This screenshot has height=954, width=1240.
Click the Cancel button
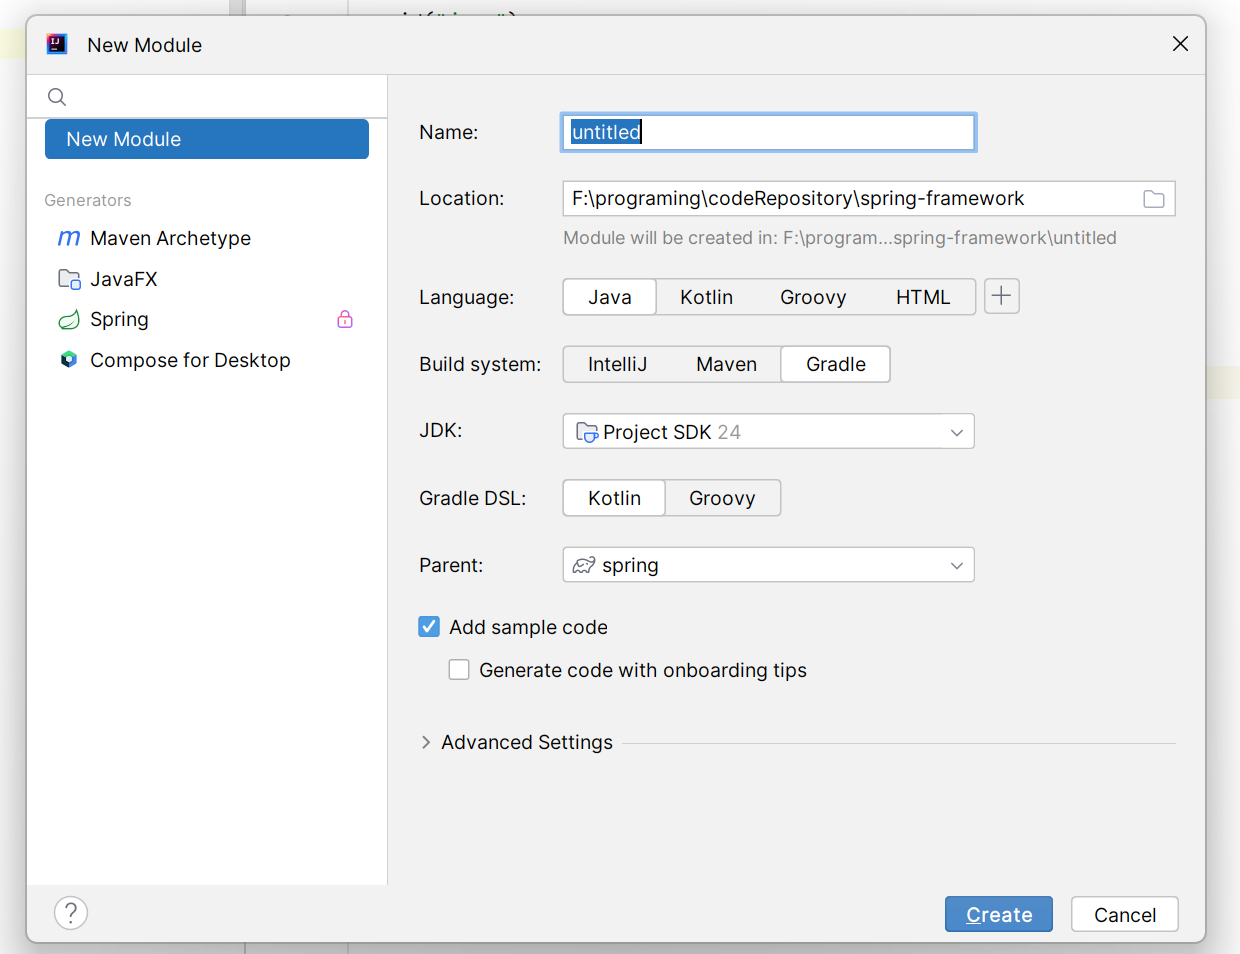pyautogui.click(x=1125, y=914)
